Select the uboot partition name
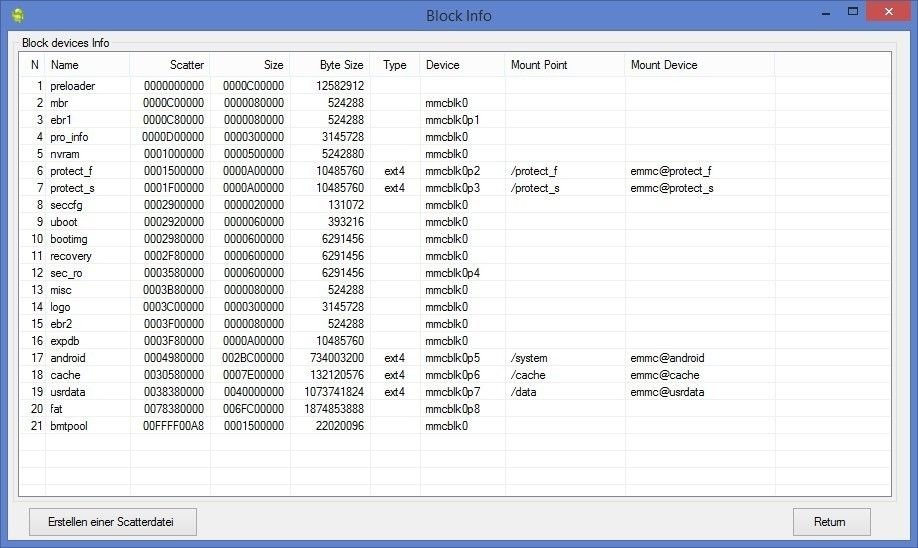 [x=64, y=222]
